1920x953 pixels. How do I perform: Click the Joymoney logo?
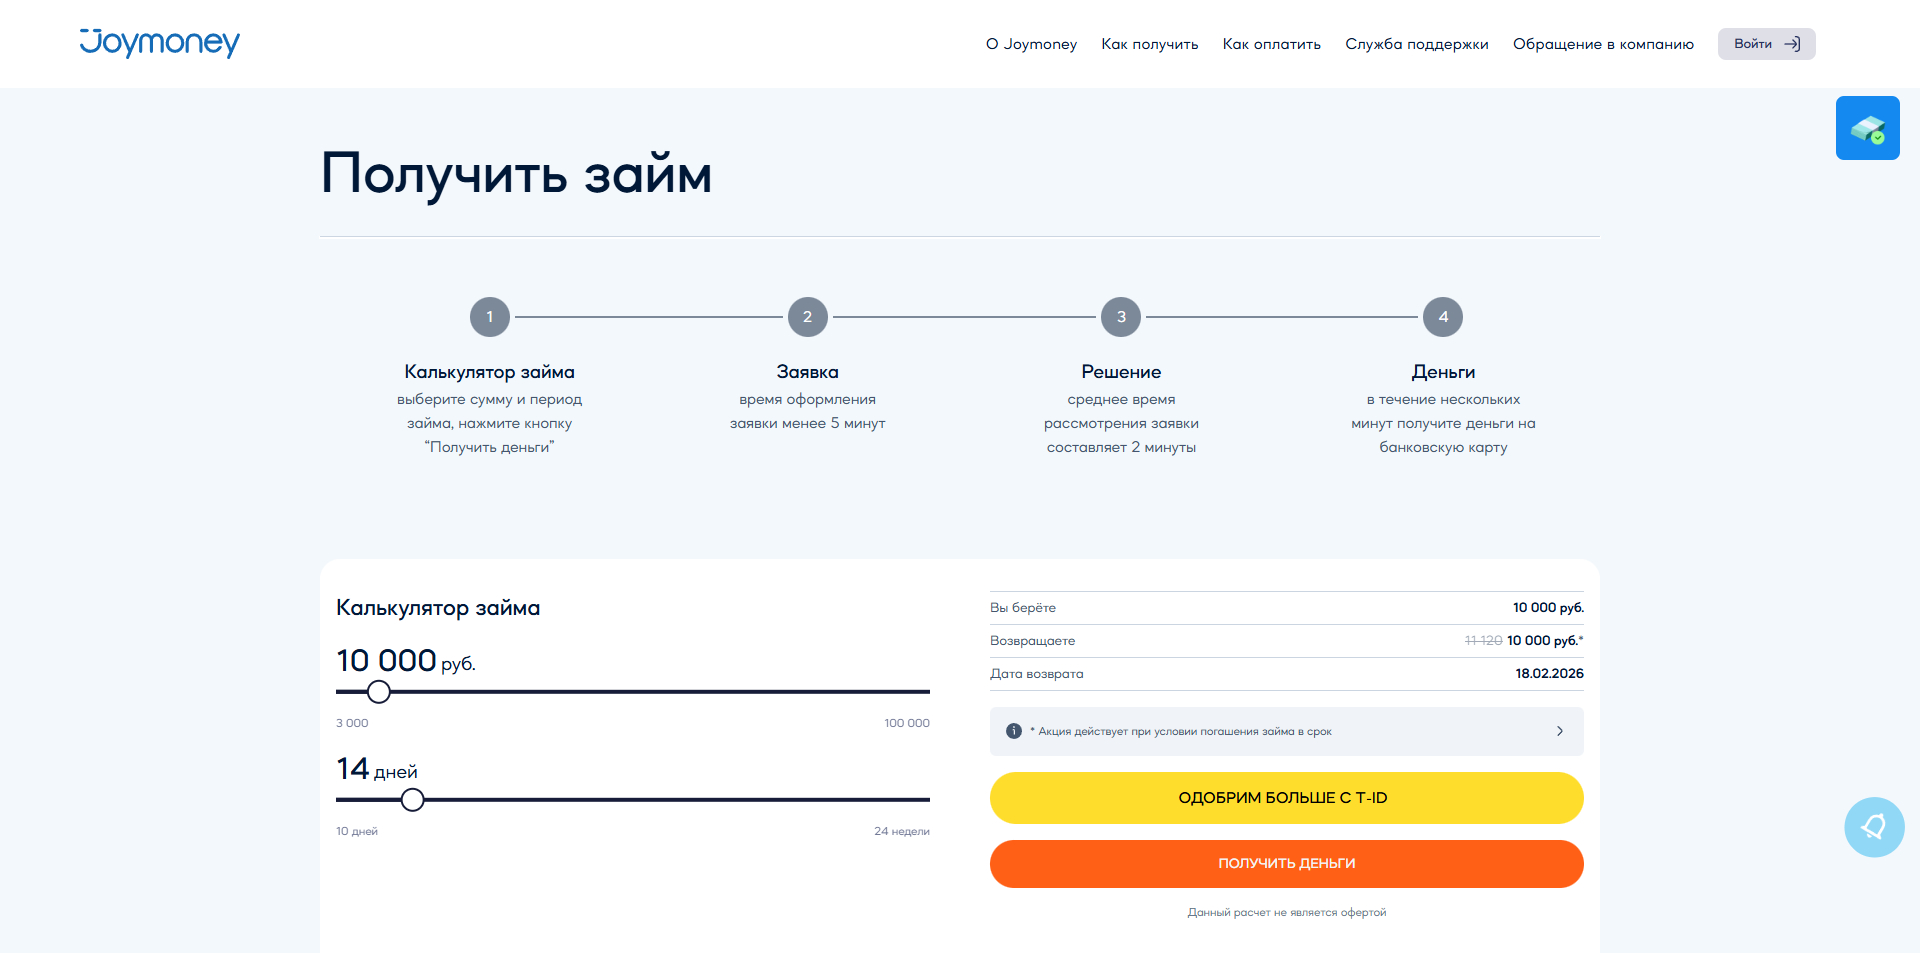(x=160, y=43)
